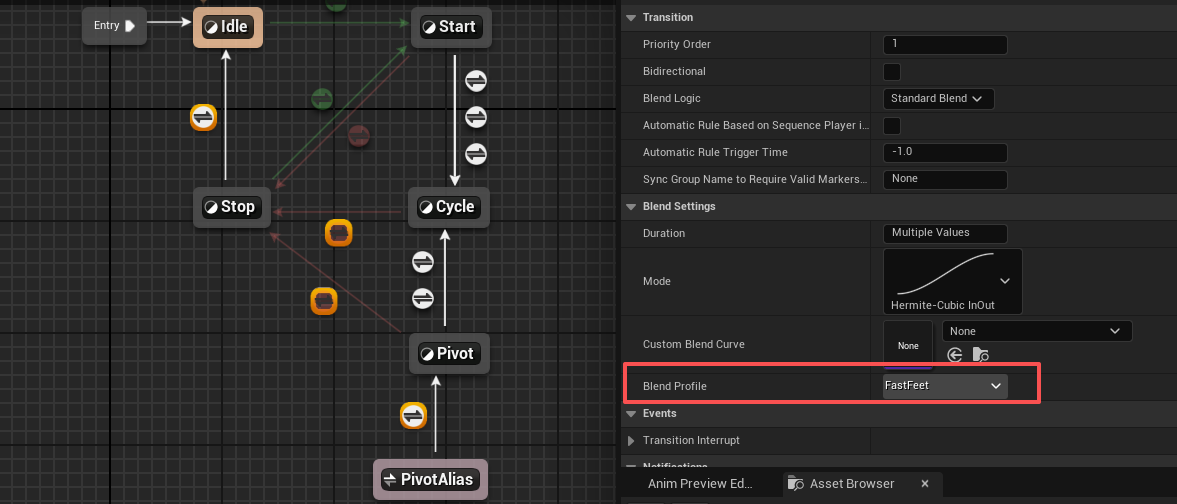Collapse the Blend Settings section
1177x504 pixels.
click(x=631, y=207)
